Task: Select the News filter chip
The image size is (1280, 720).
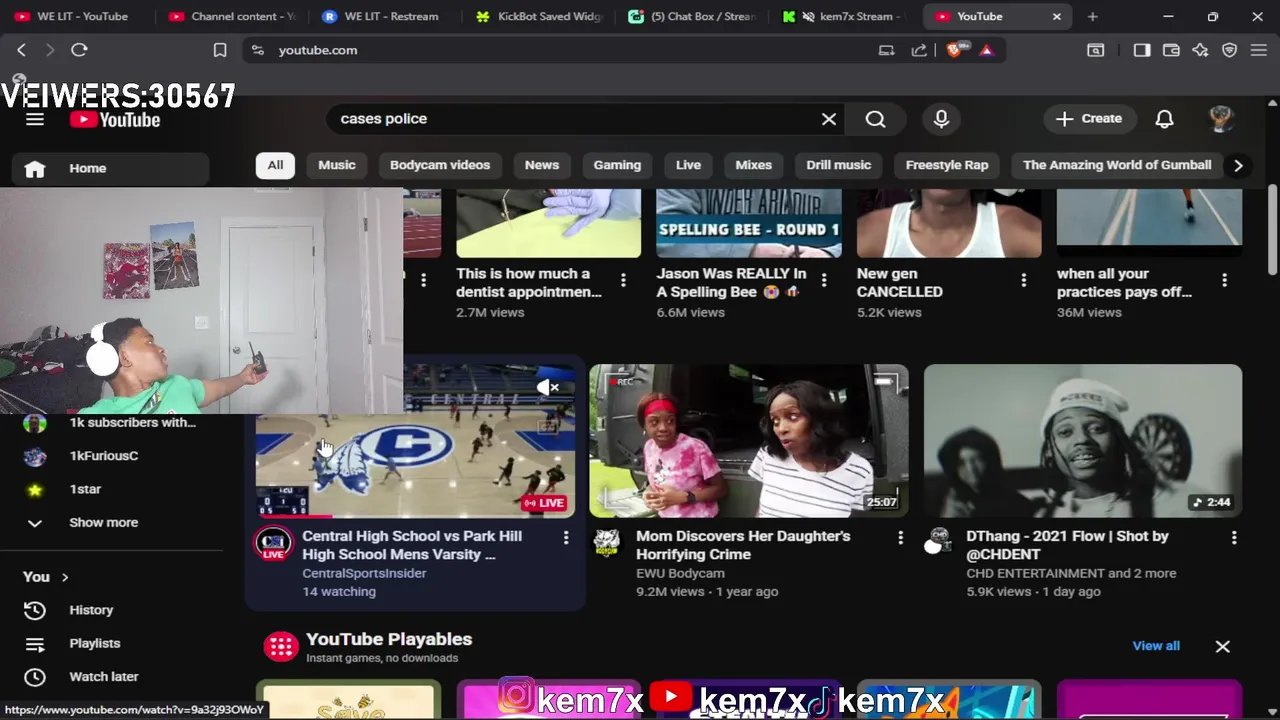Action: (x=542, y=165)
